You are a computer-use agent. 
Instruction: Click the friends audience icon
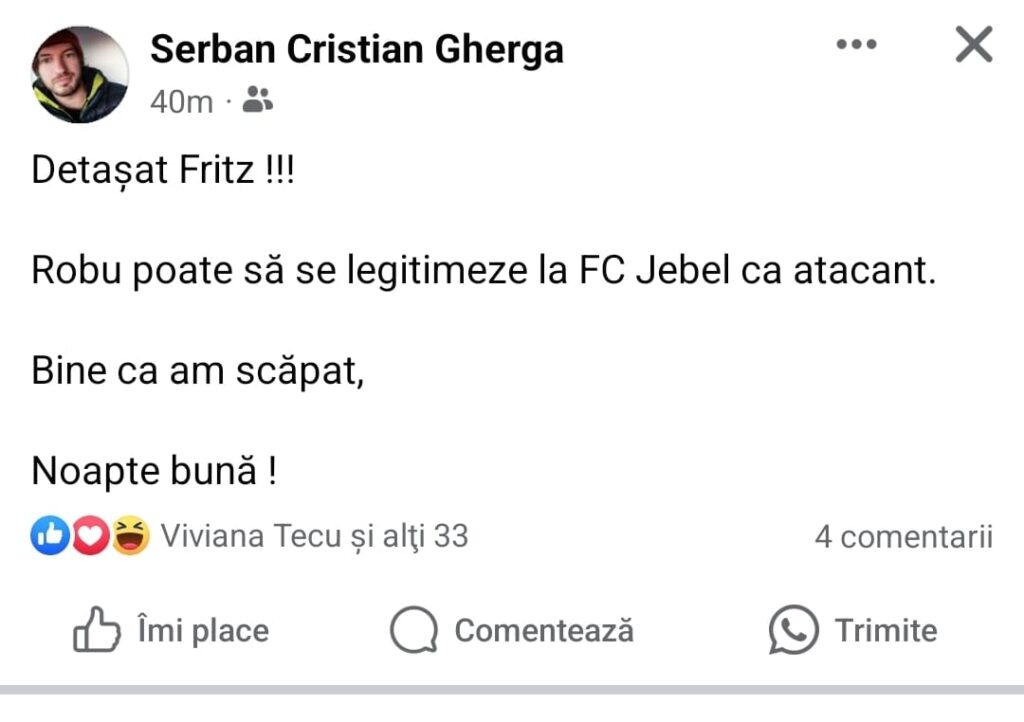pos(257,99)
